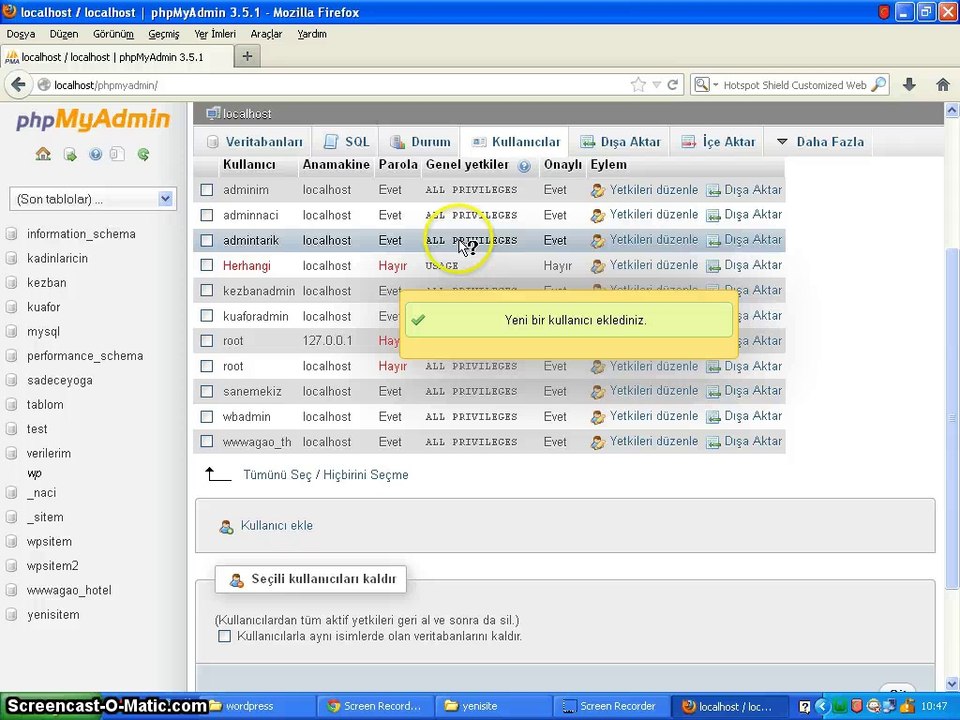Click export icon for adminnaci row

click(713, 216)
